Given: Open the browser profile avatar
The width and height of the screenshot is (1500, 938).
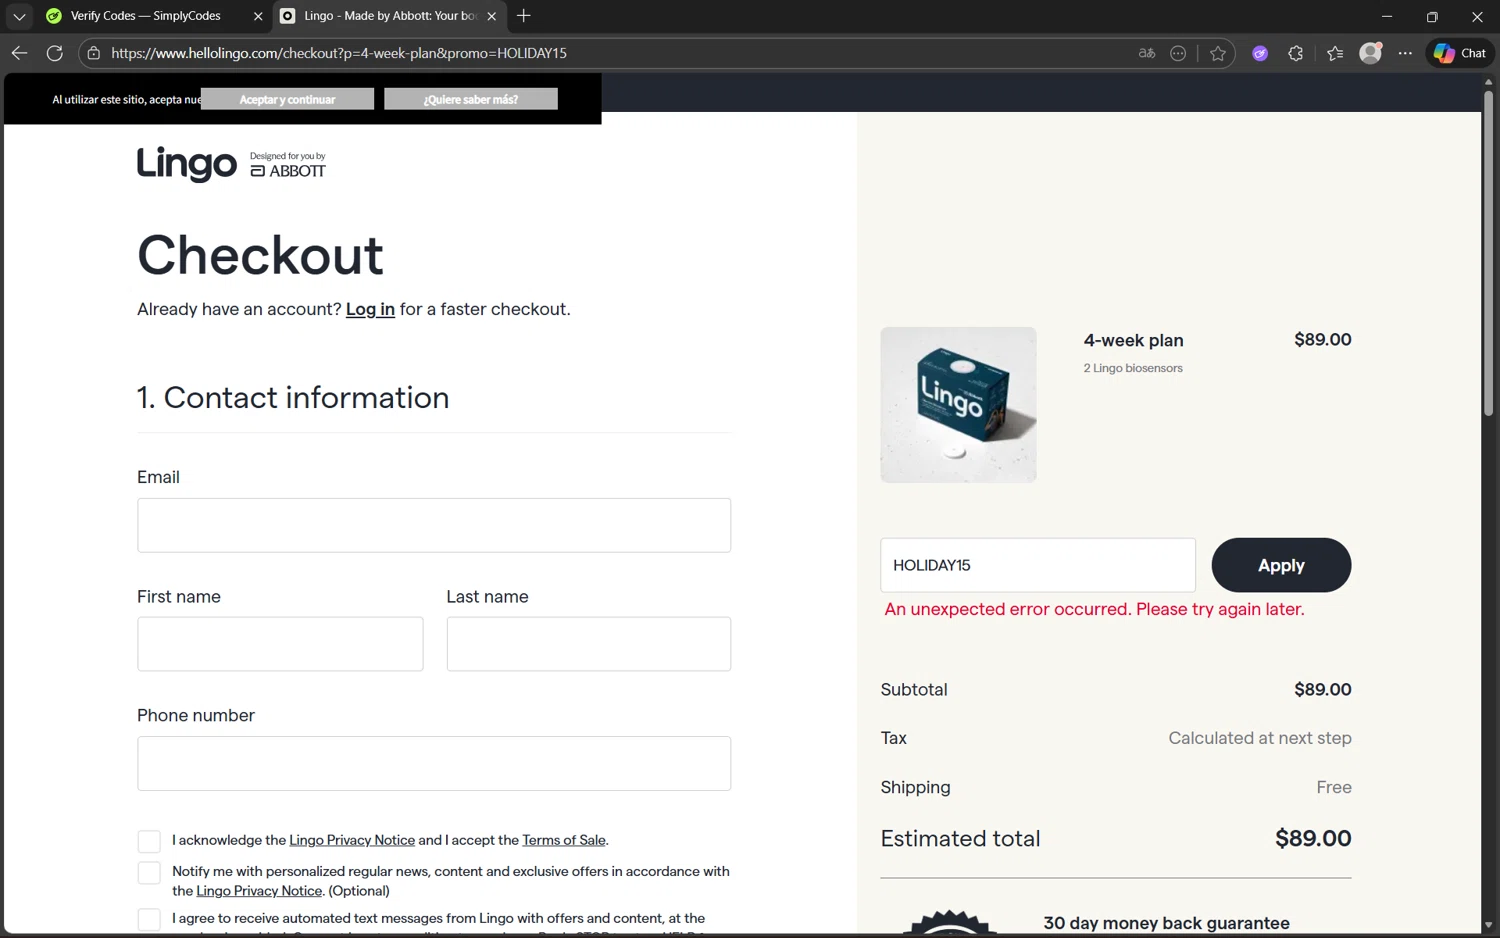Looking at the screenshot, I should point(1370,53).
